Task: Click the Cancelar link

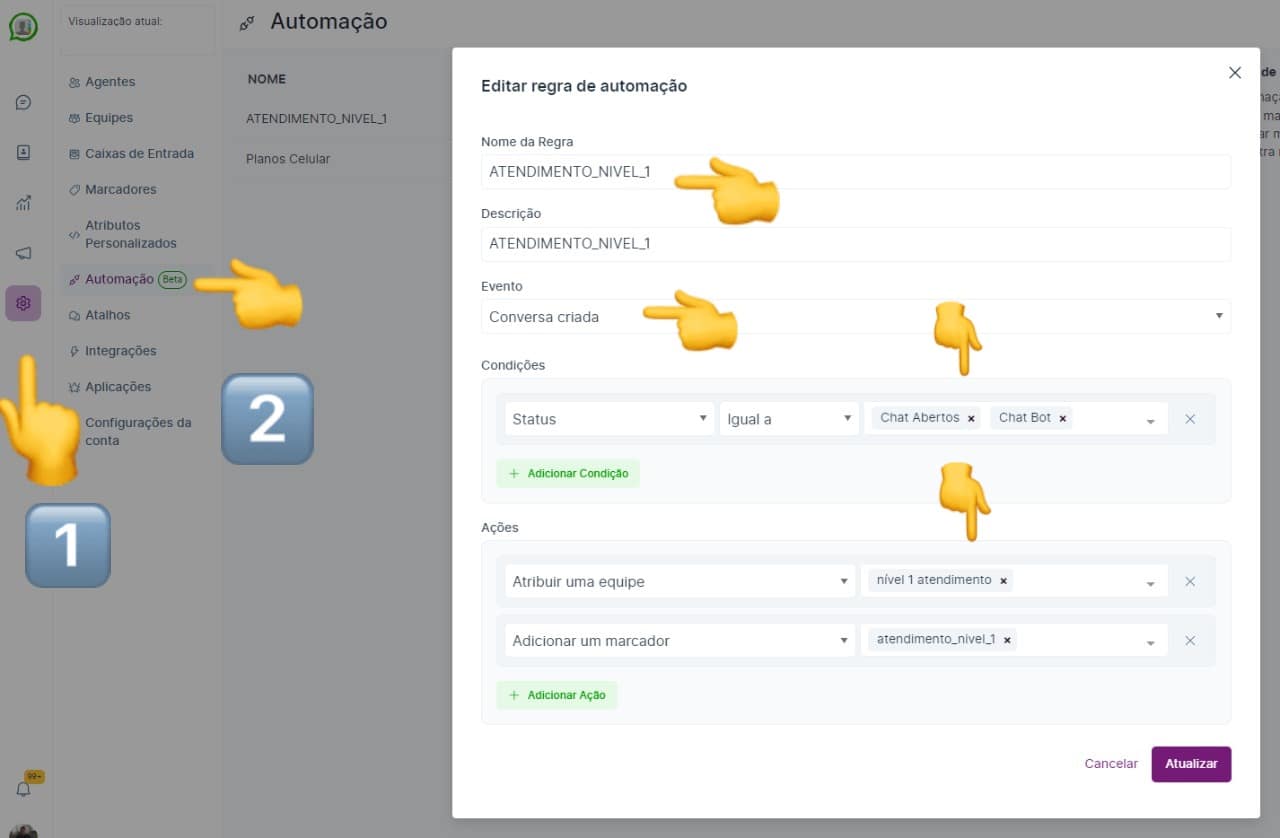Action: (1110, 763)
